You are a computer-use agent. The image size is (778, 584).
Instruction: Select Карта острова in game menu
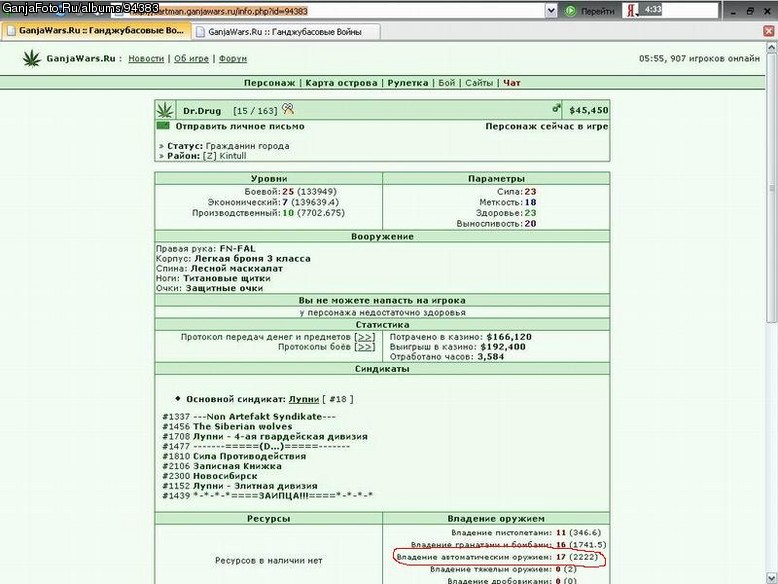coord(341,83)
